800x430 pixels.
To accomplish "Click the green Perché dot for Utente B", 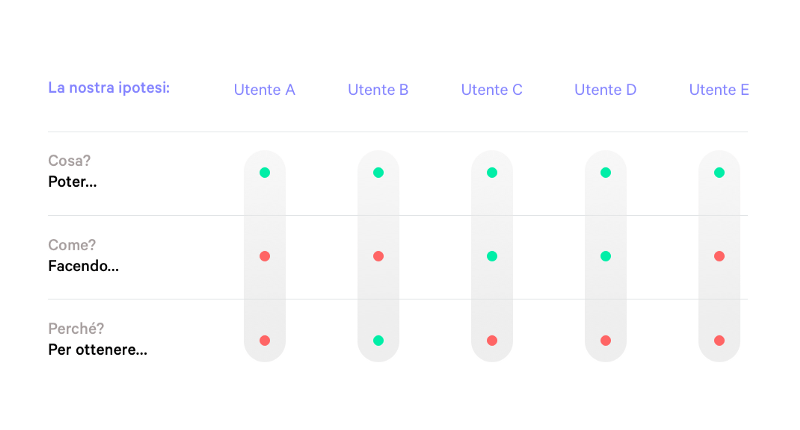I will click(378, 341).
